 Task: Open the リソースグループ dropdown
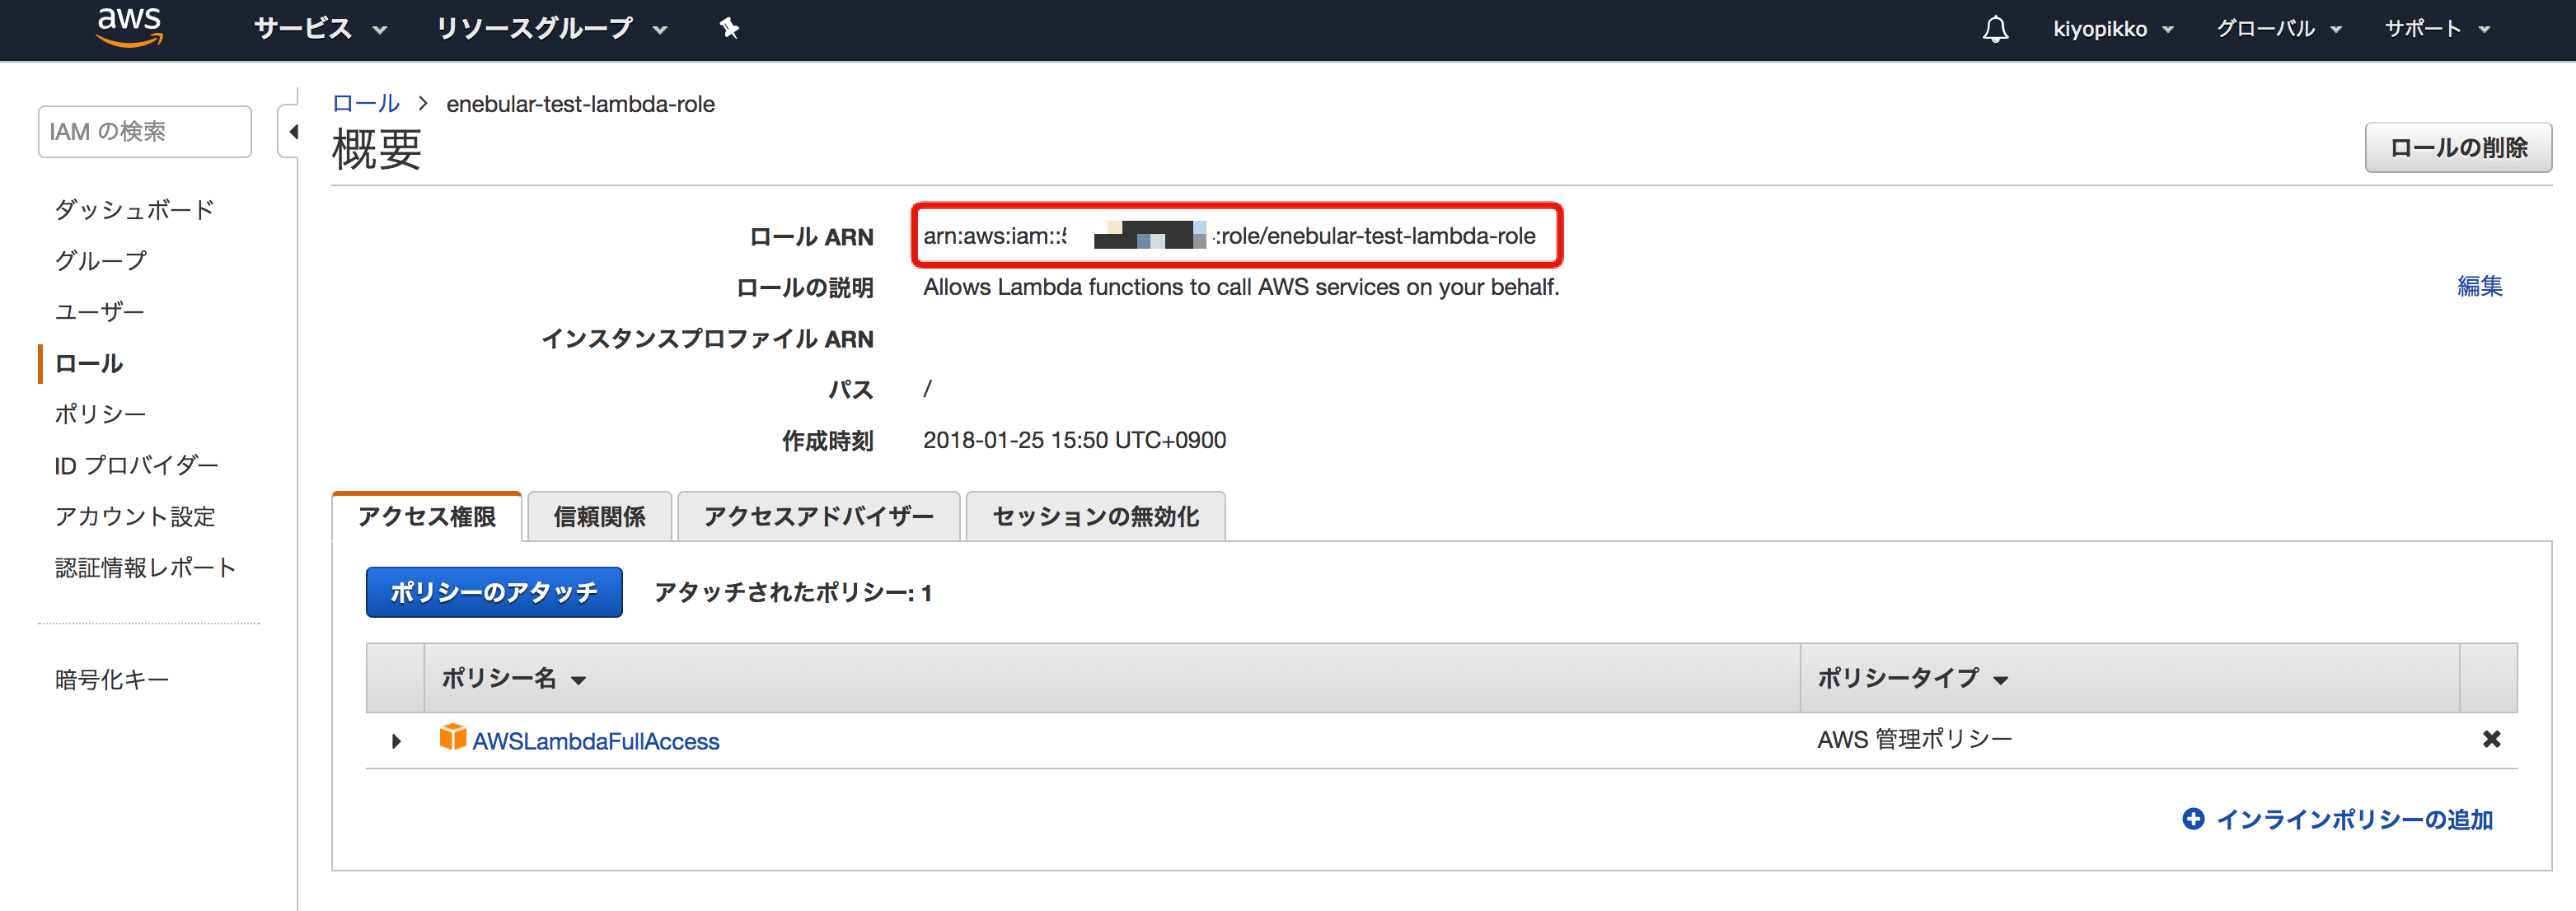click(550, 28)
